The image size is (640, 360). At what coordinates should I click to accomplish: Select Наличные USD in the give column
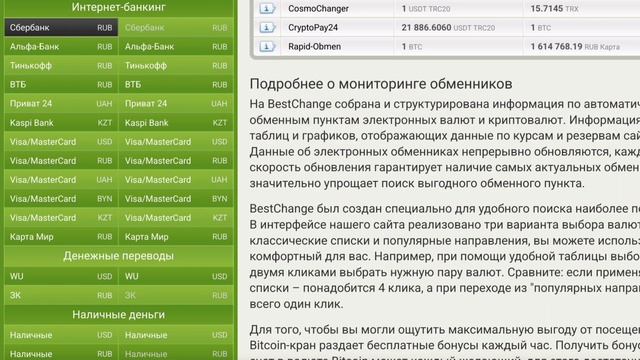(x=61, y=335)
